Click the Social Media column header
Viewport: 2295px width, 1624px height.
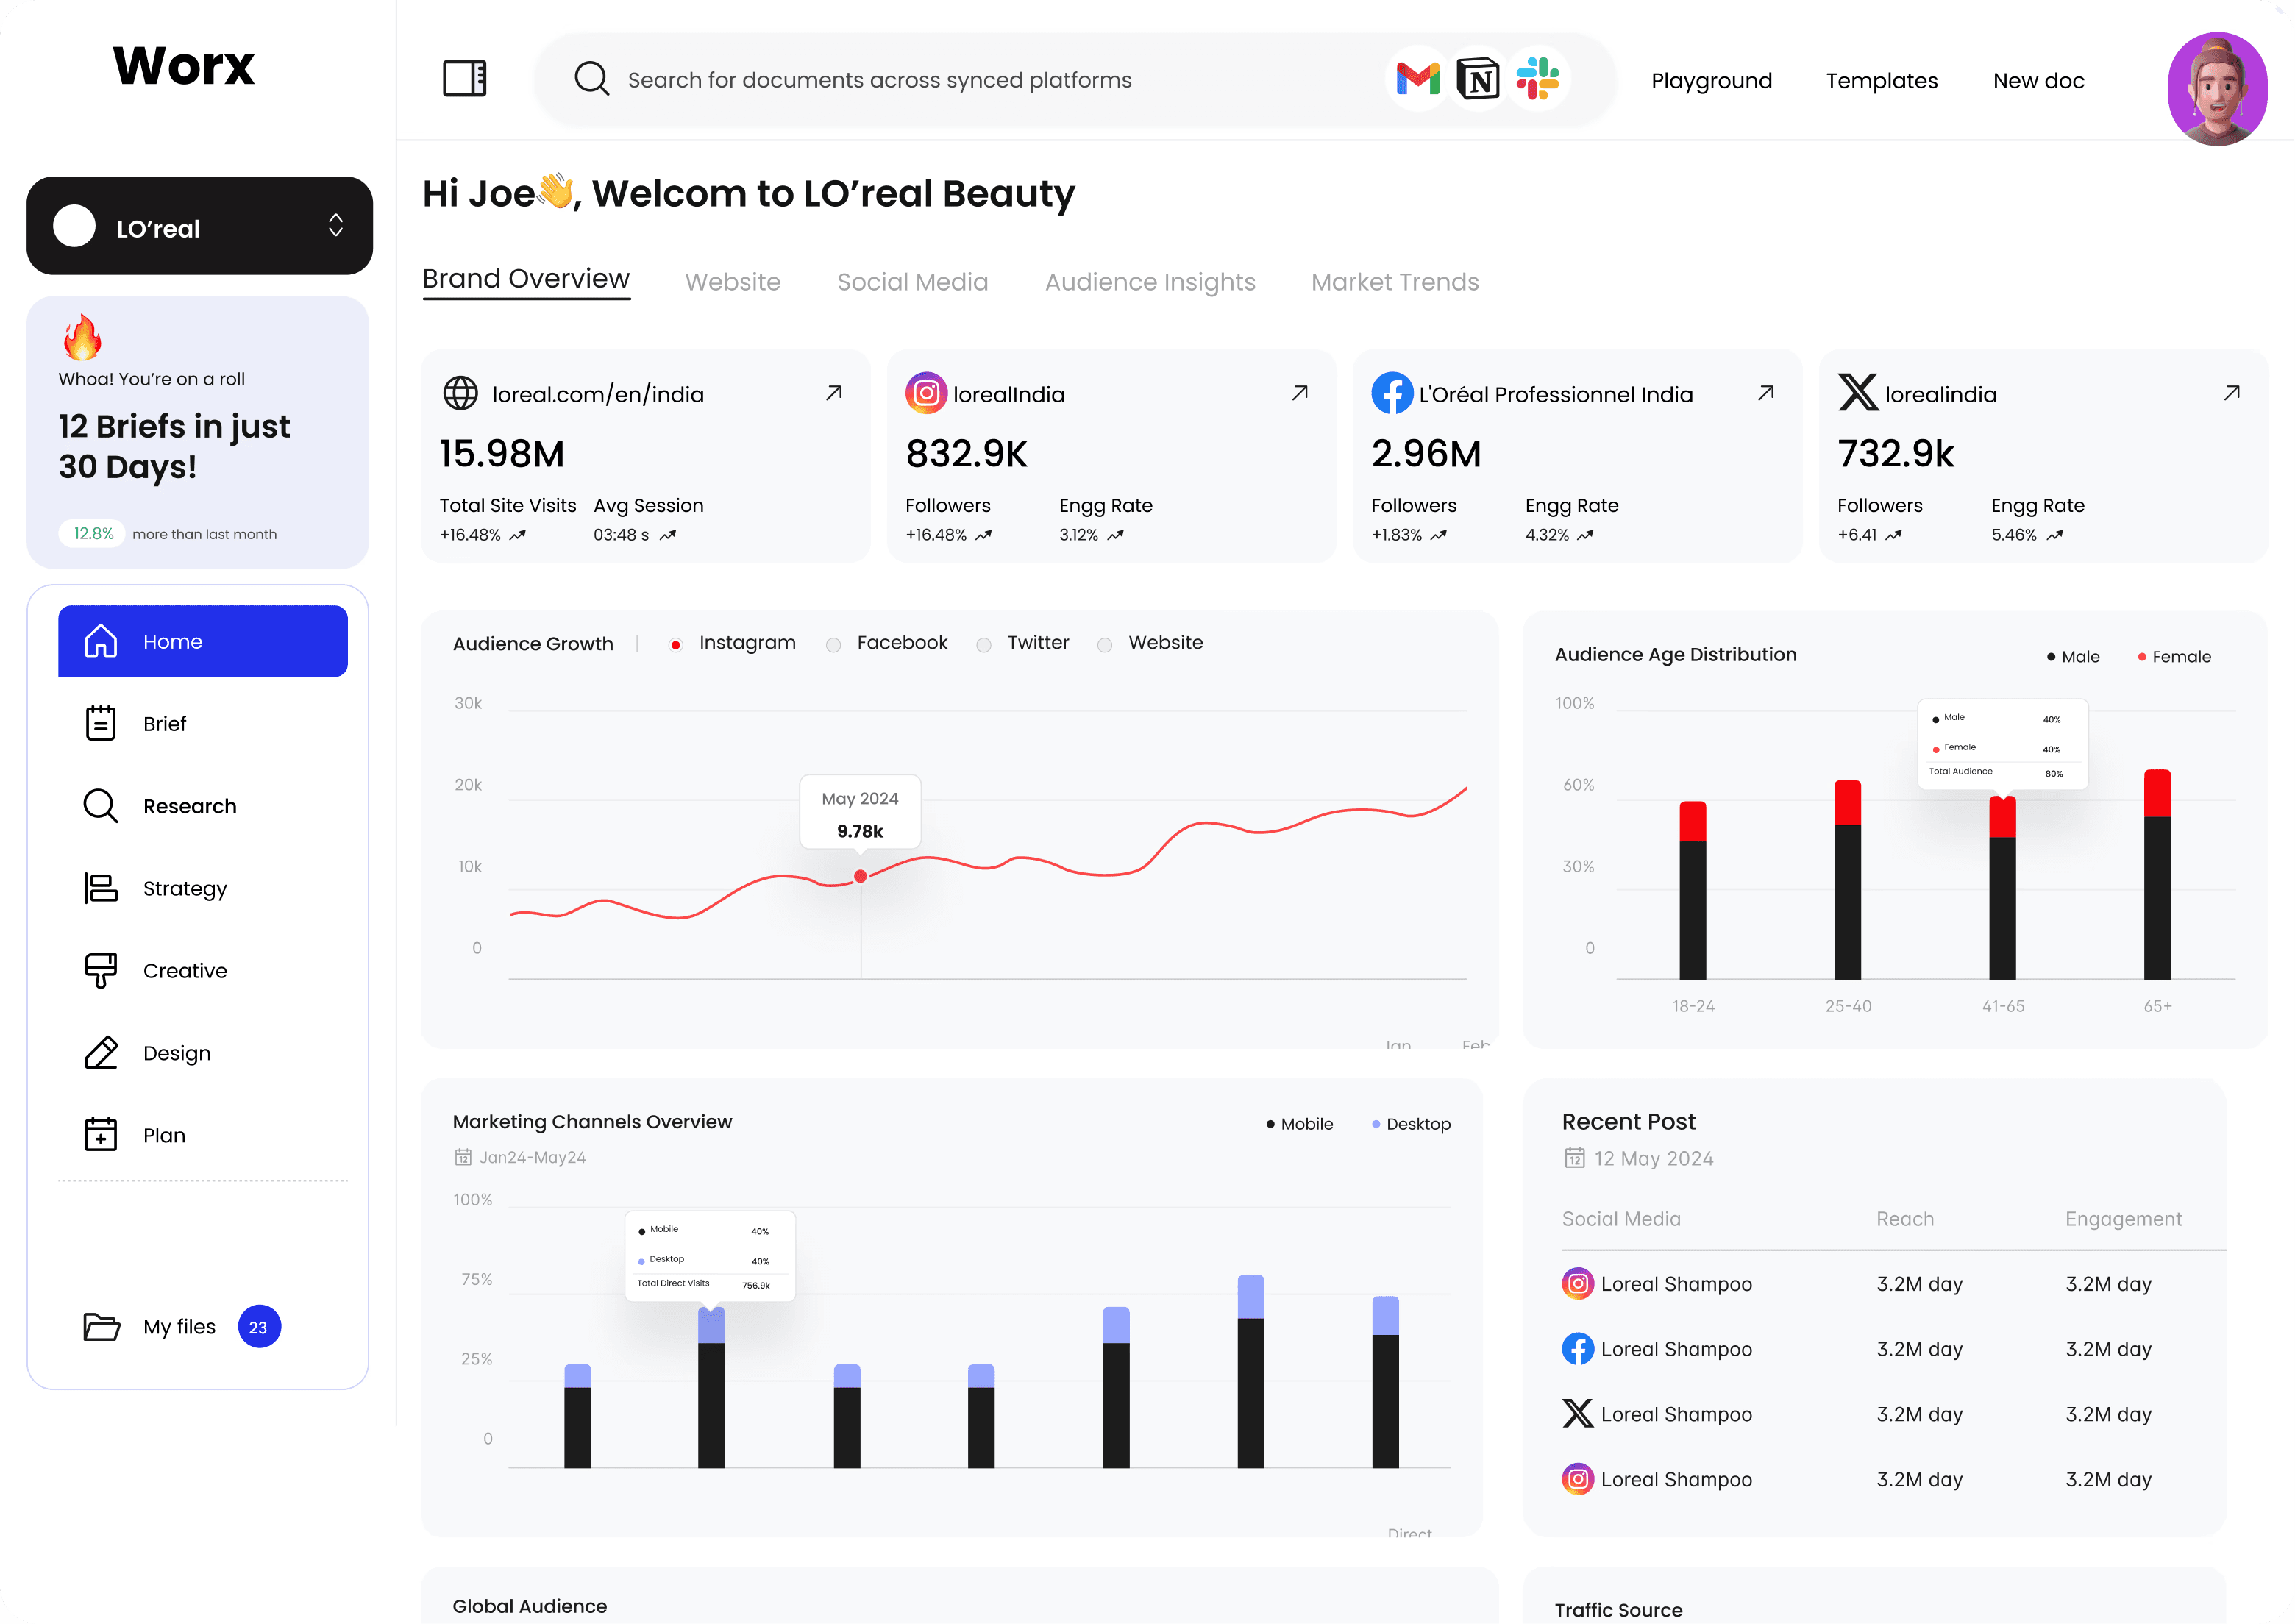(1621, 1219)
